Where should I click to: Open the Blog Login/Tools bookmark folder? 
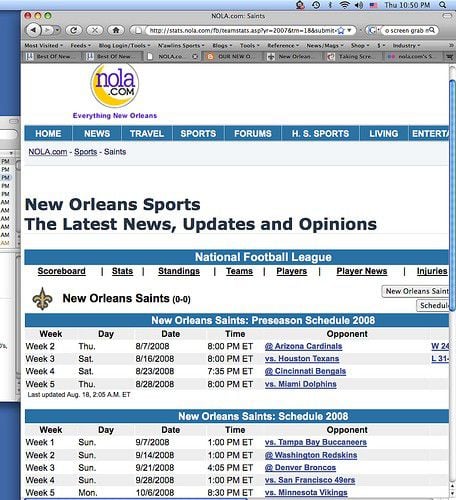124,46
